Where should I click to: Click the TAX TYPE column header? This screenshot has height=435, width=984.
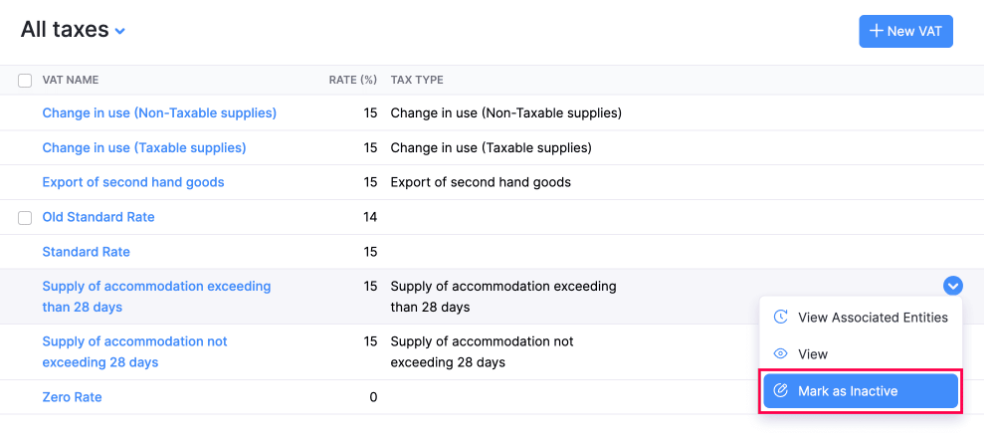(x=417, y=80)
